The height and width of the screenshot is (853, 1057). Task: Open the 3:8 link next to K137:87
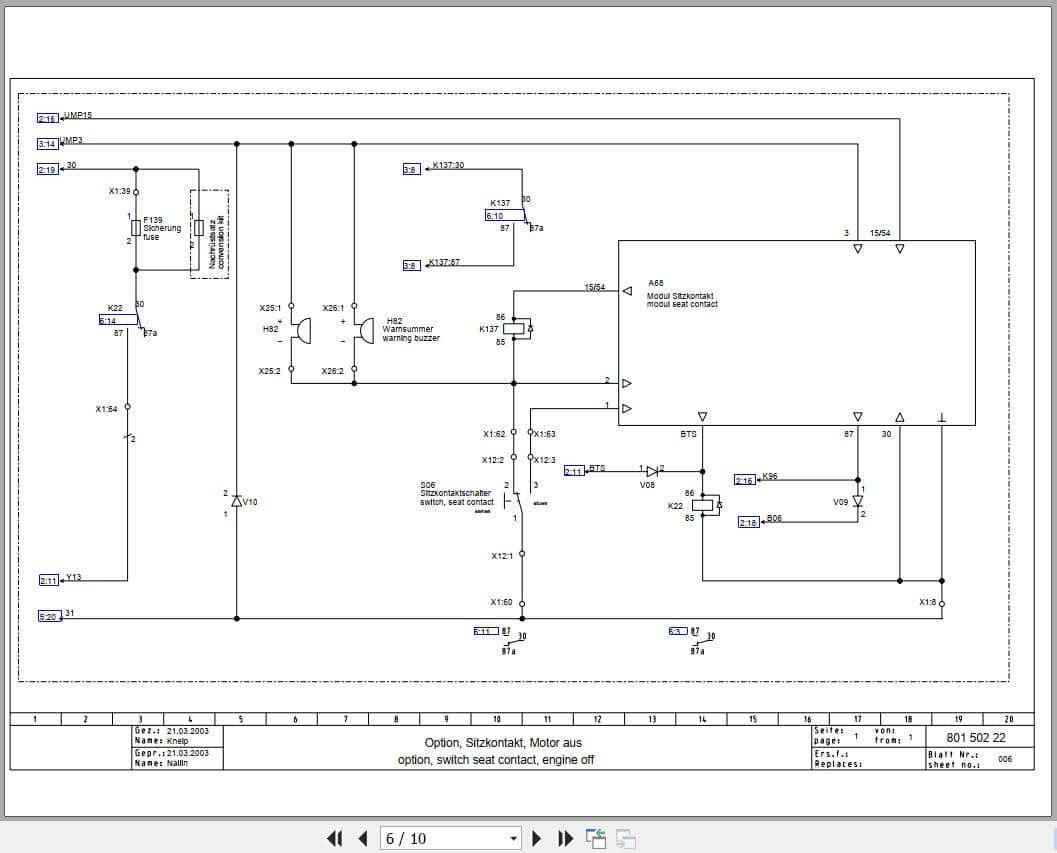point(411,266)
